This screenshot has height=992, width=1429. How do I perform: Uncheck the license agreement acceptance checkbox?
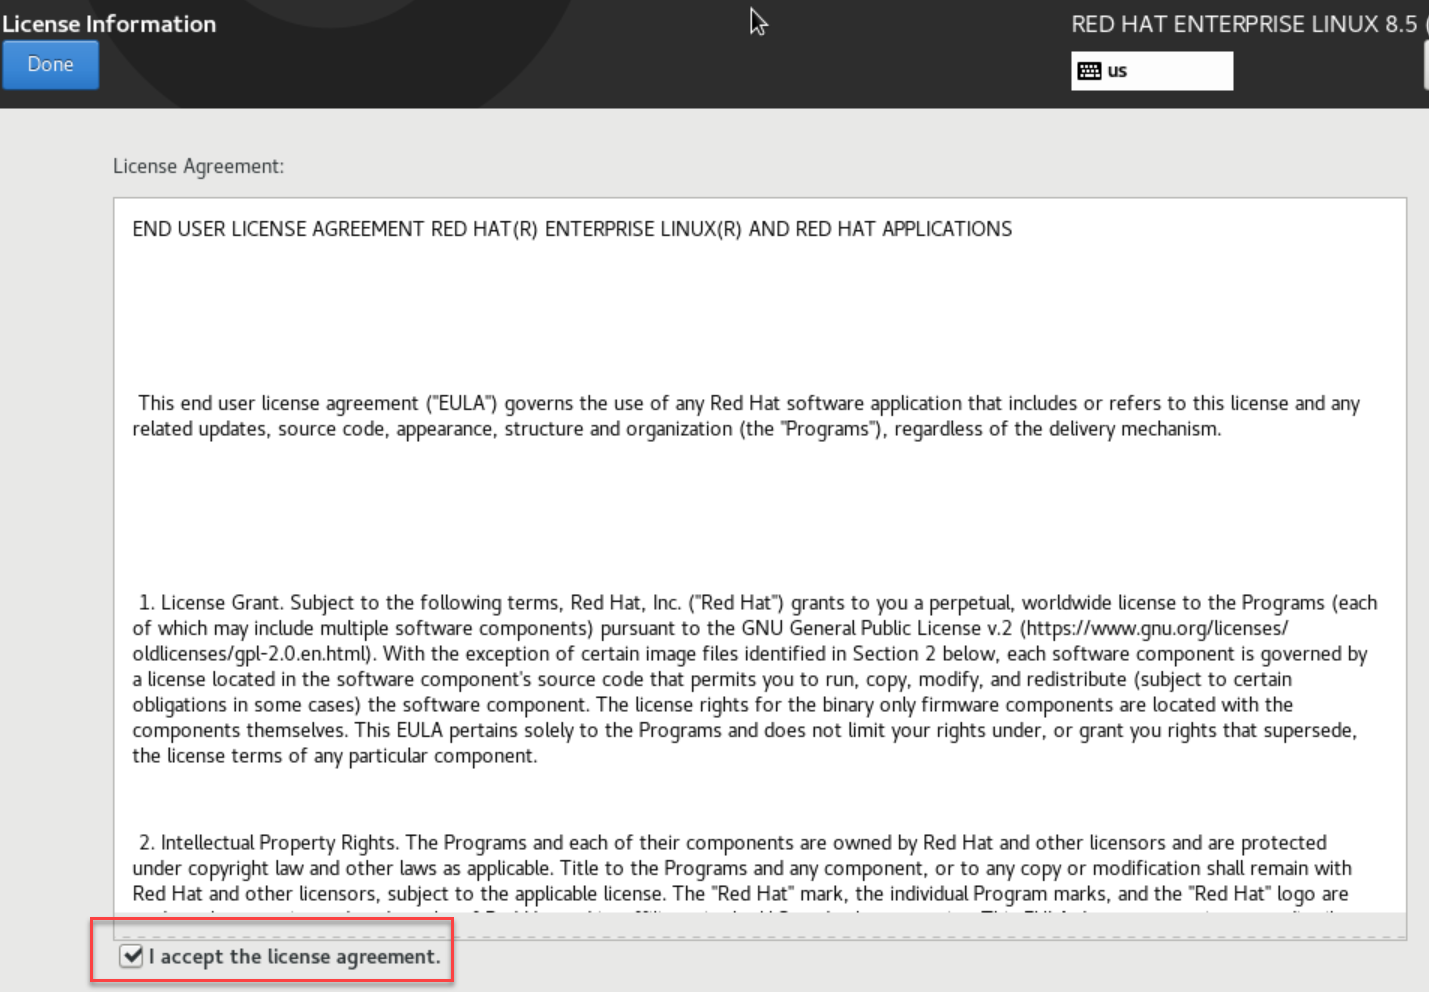pos(131,956)
